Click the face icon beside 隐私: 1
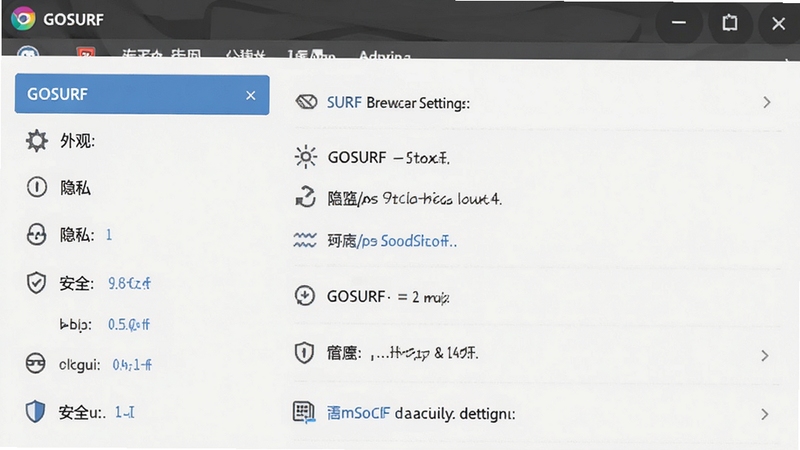Screen dimensions: 800x450 (x=36, y=235)
